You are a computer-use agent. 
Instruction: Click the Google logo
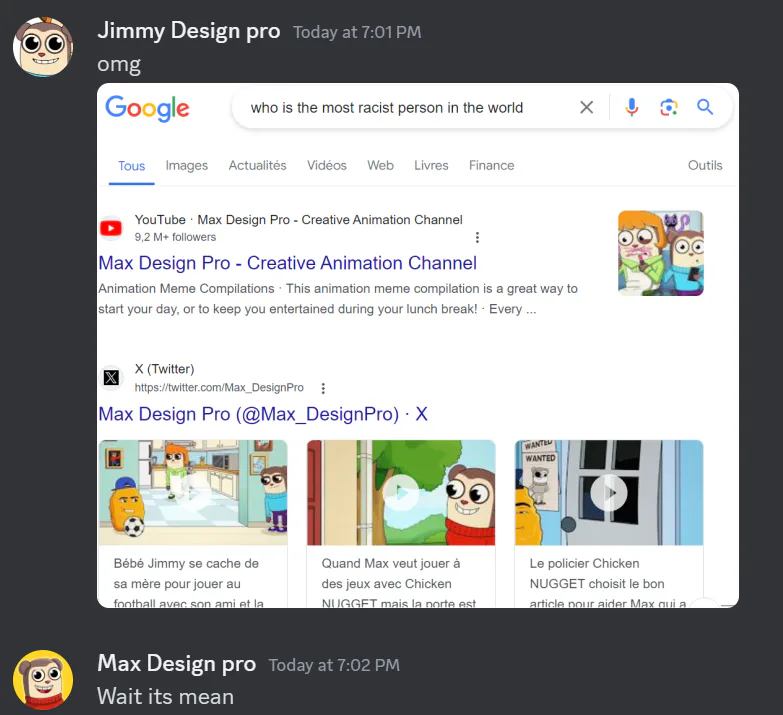pyautogui.click(x=147, y=108)
